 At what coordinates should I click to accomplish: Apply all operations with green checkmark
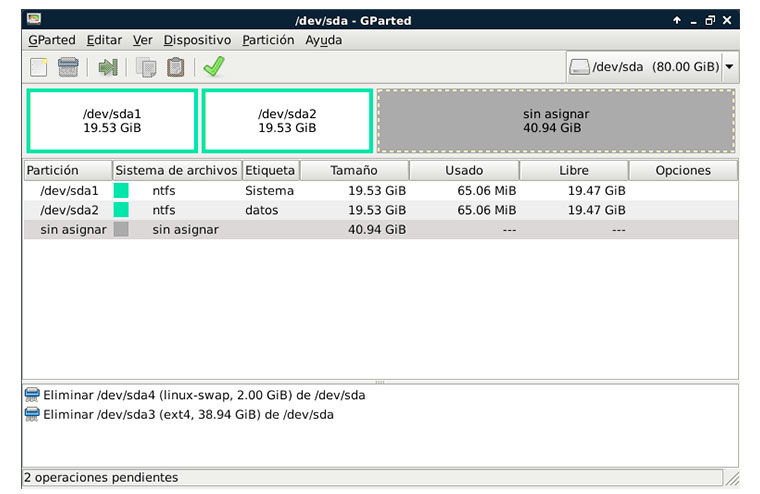pos(214,66)
